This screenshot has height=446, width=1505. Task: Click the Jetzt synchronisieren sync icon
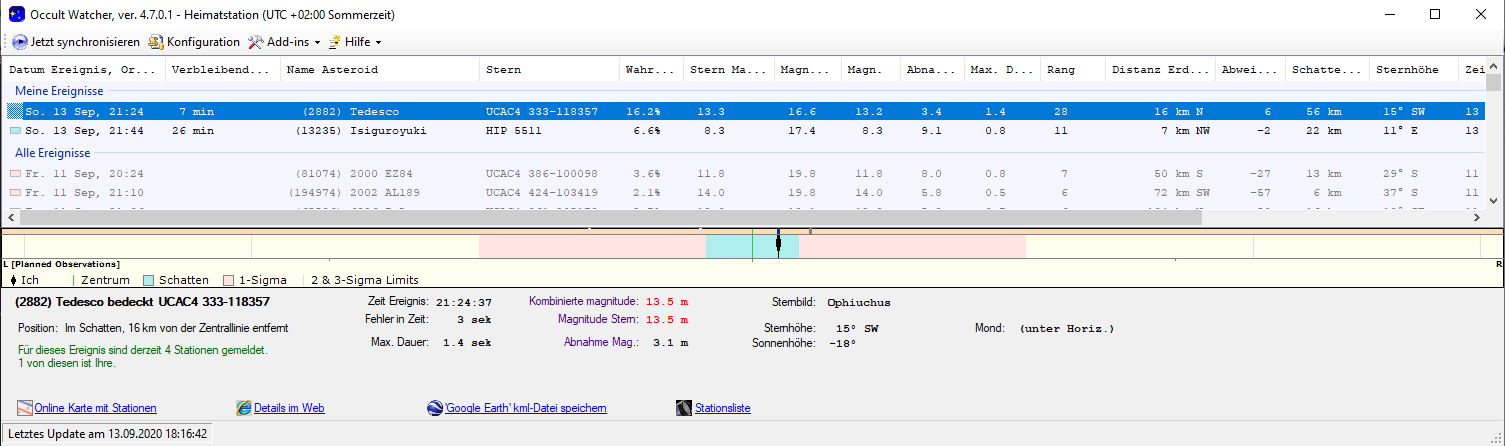pyautogui.click(x=20, y=42)
